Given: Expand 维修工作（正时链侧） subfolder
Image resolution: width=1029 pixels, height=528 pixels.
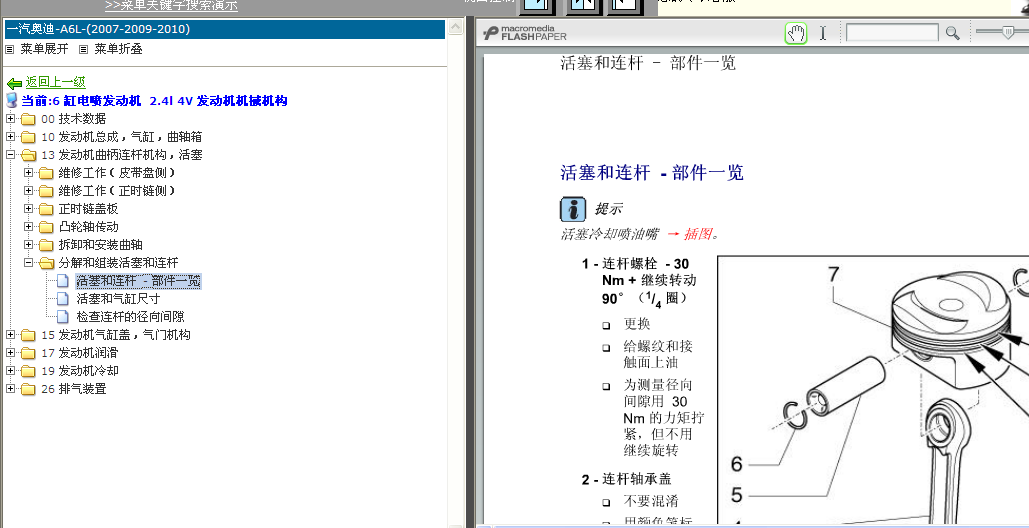Looking at the screenshot, I should click(x=28, y=190).
